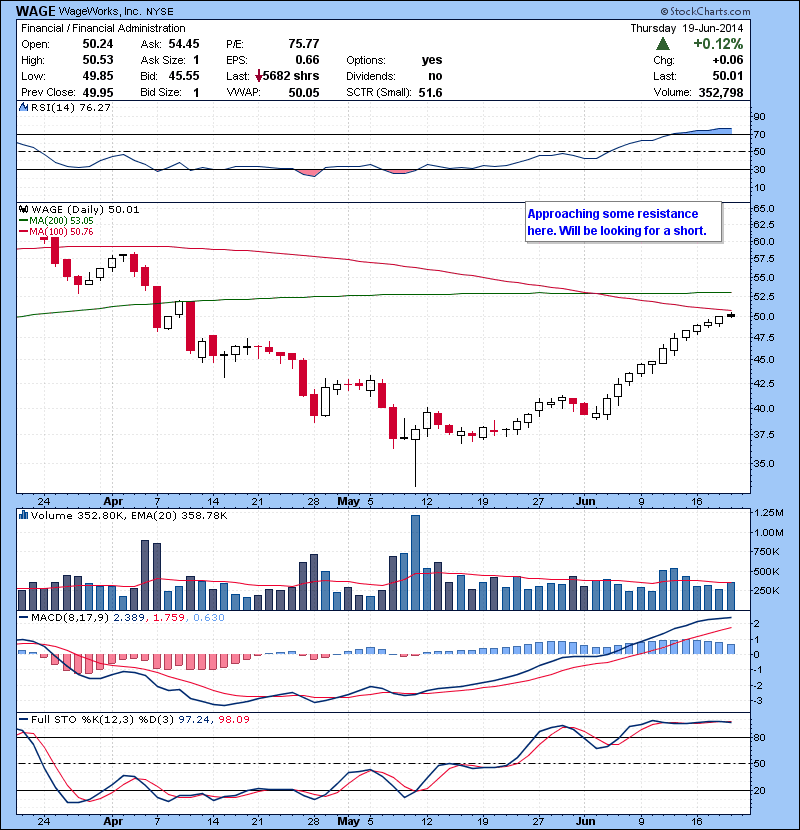Click the P/E value 75.77
Viewport: 800px width, 830px height.
click(304, 43)
